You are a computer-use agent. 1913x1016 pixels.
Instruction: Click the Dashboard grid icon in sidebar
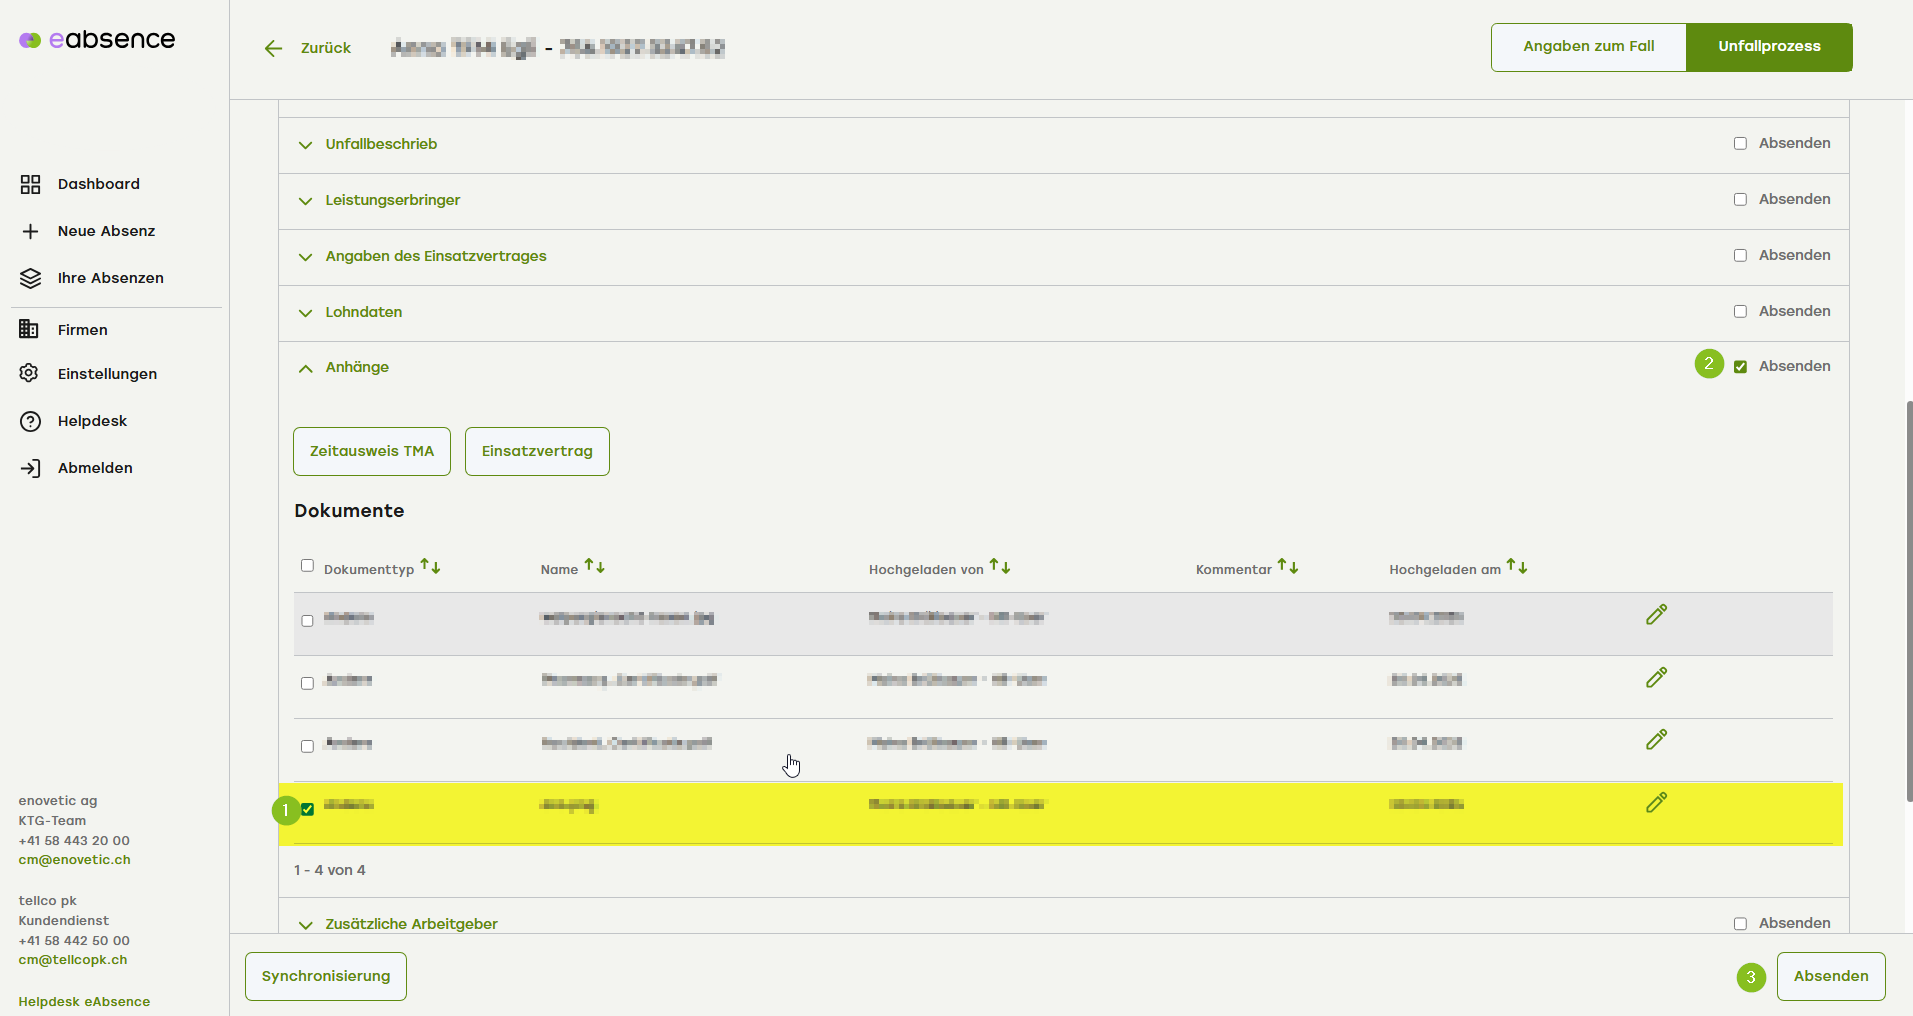[30, 184]
